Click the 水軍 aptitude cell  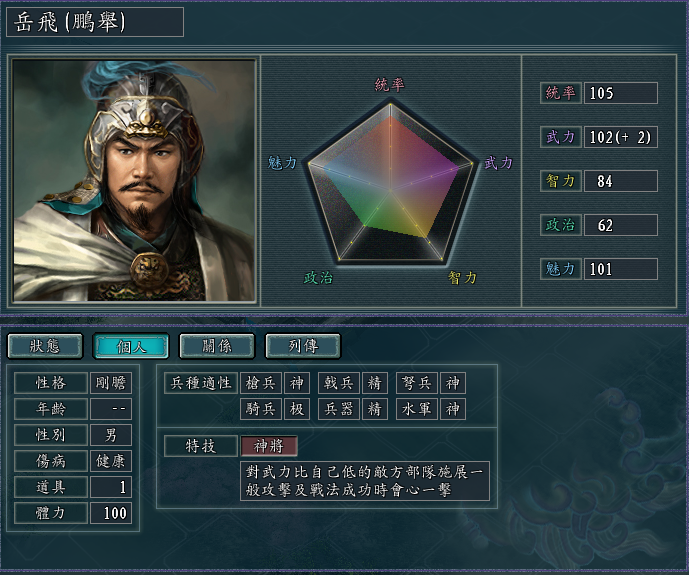pos(416,409)
